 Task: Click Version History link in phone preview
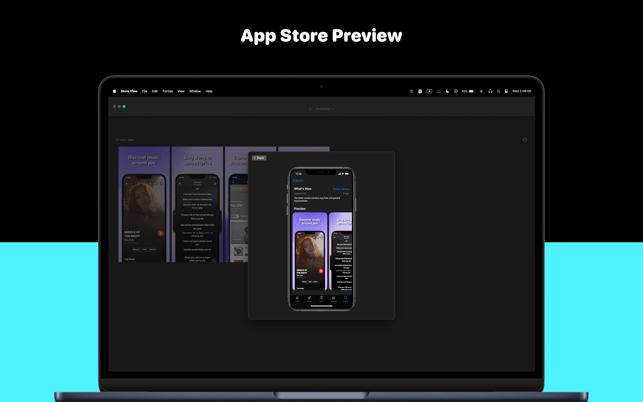(341, 188)
